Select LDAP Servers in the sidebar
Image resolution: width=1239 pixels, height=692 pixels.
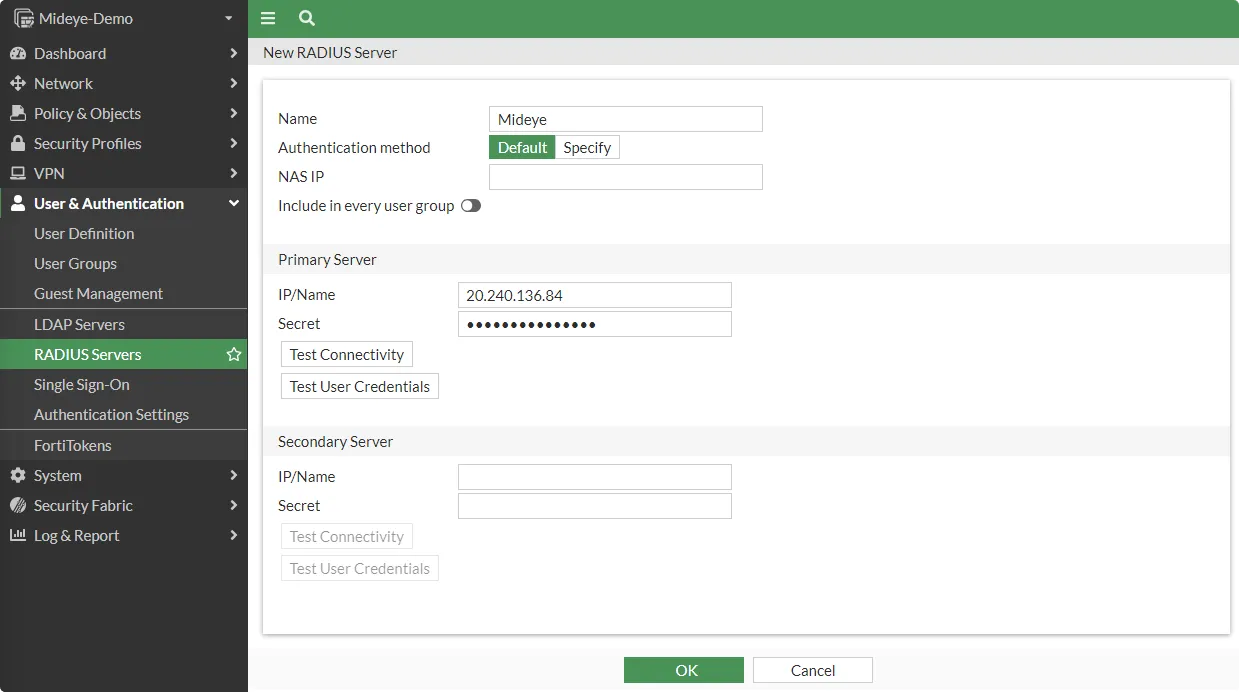coord(77,323)
